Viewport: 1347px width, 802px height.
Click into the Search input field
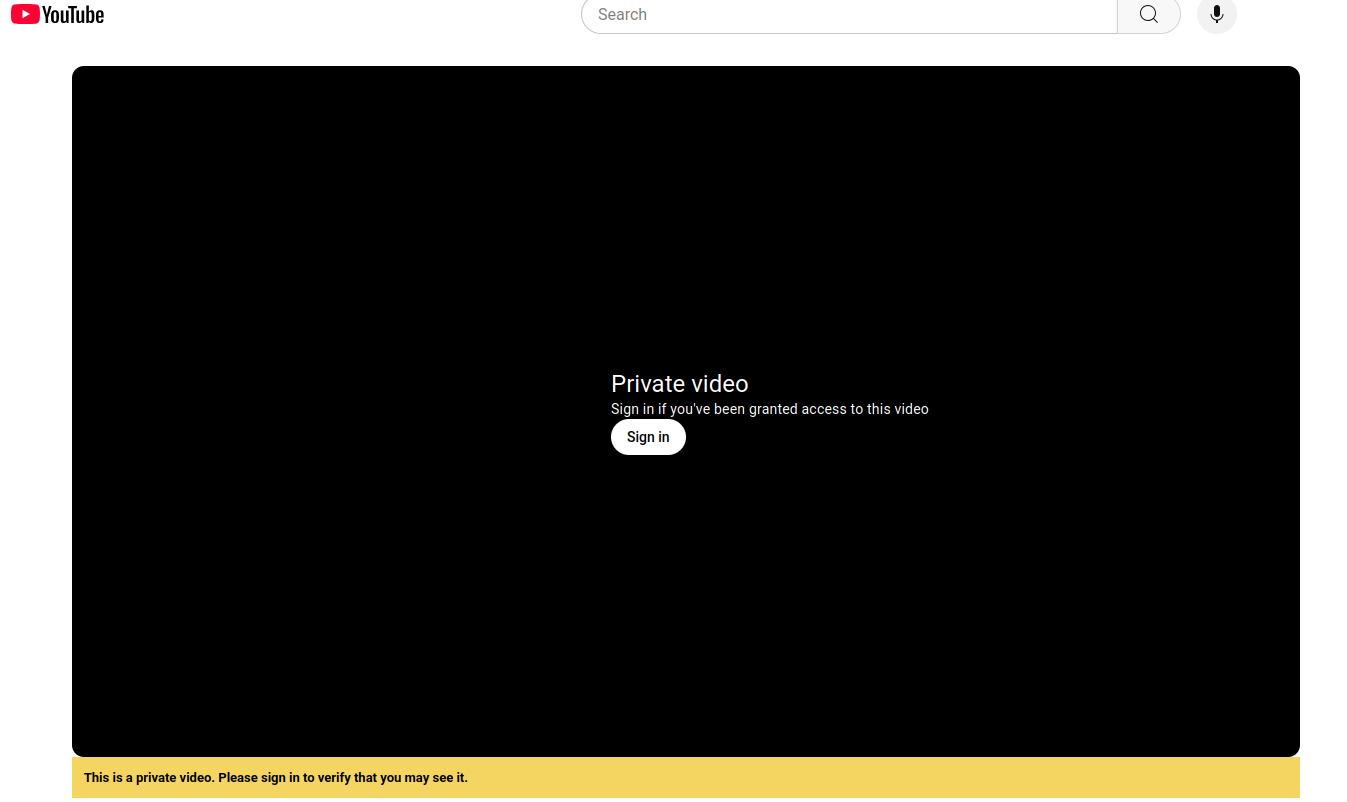click(x=849, y=15)
